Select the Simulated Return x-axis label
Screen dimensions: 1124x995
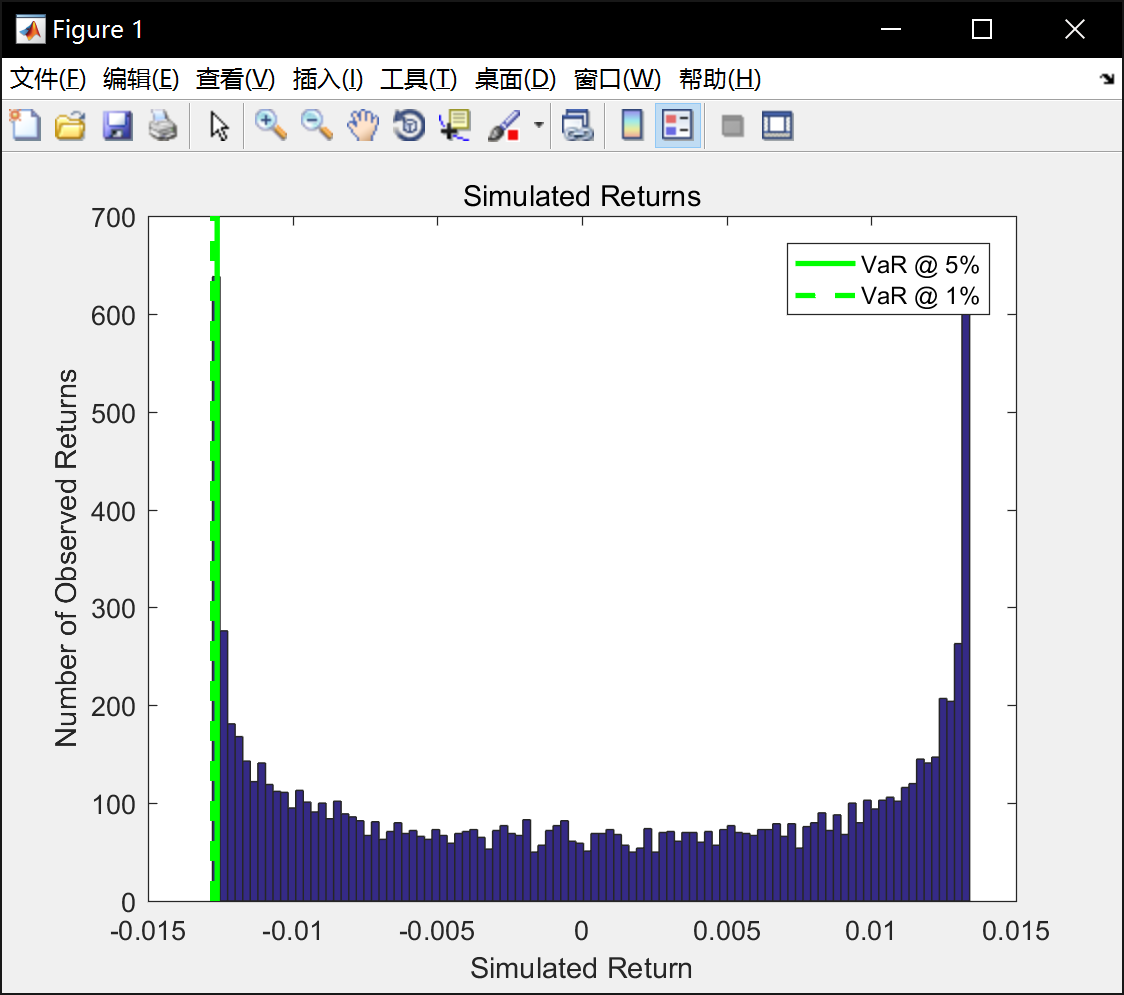pyautogui.click(x=581, y=968)
